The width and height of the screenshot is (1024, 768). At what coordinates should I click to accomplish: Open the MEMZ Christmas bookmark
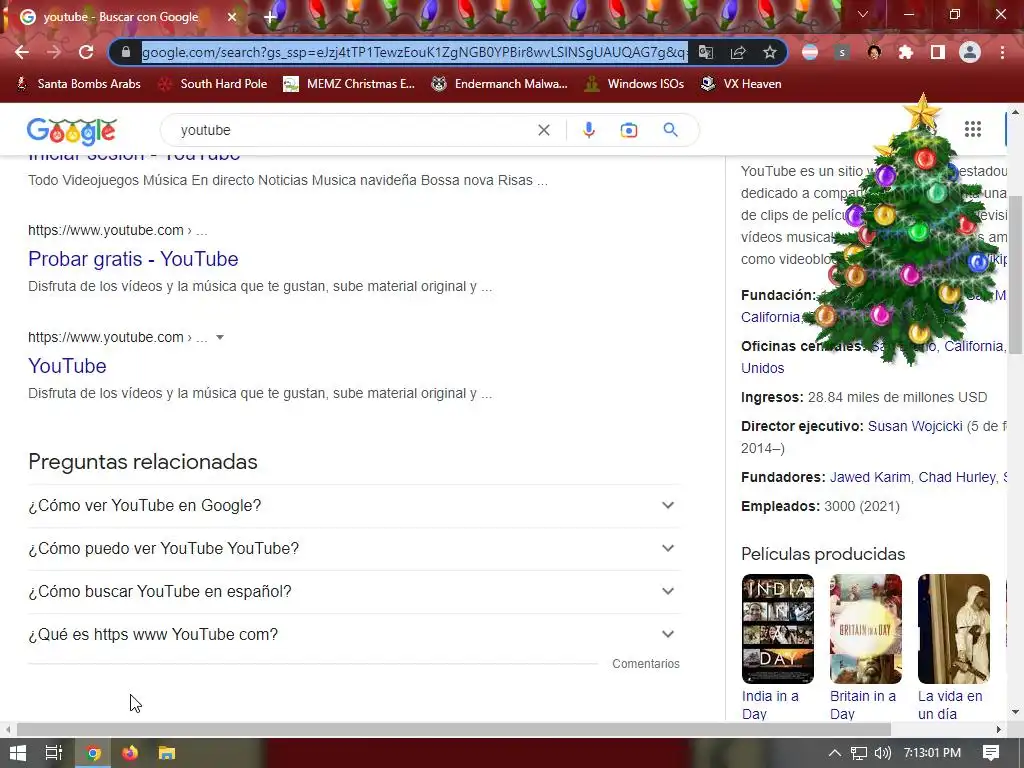pos(349,84)
